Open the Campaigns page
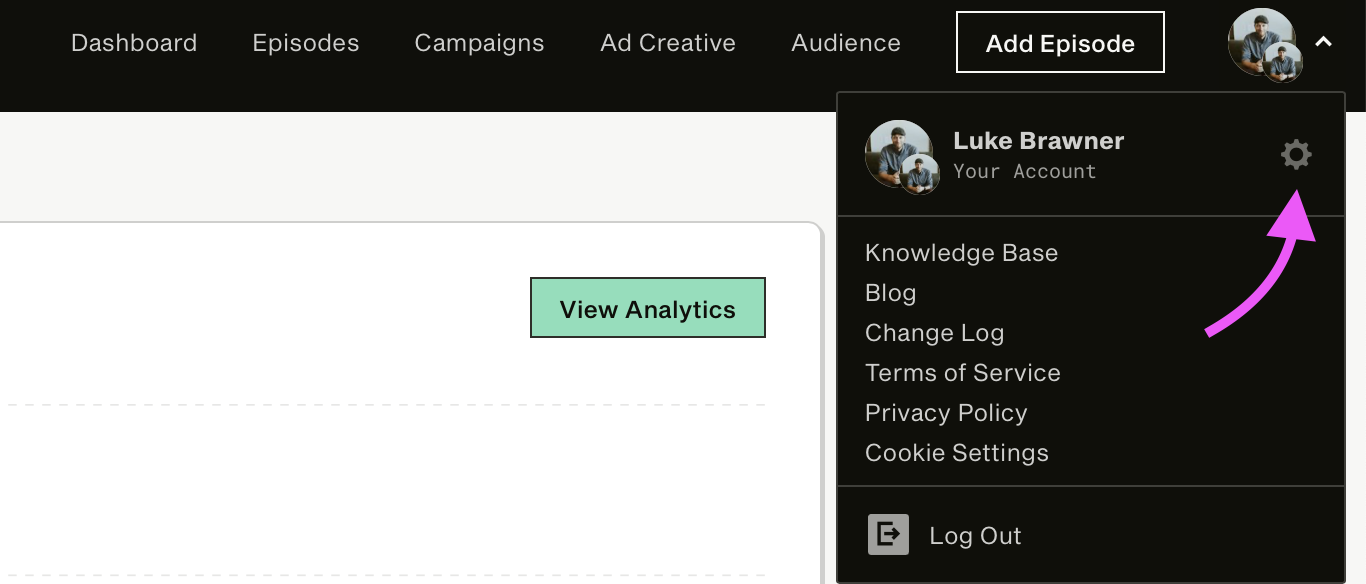 [x=479, y=43]
